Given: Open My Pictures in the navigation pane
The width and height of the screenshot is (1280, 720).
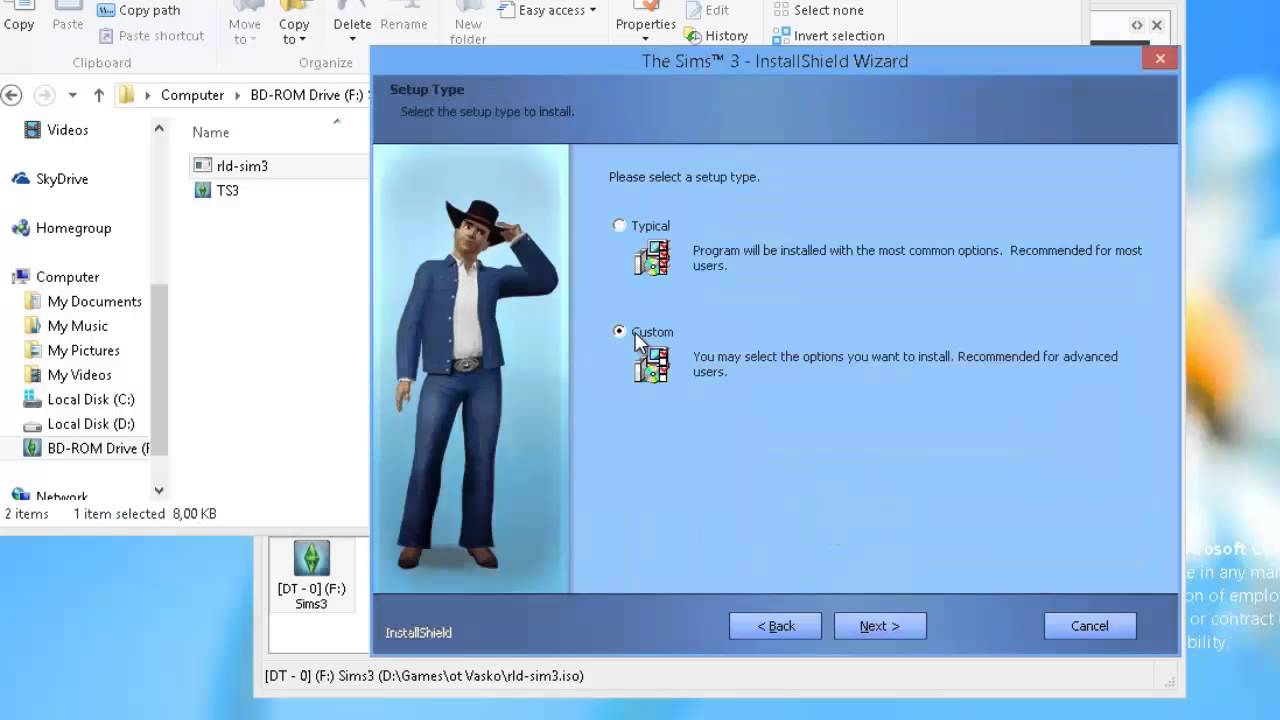Looking at the screenshot, I should tap(83, 350).
